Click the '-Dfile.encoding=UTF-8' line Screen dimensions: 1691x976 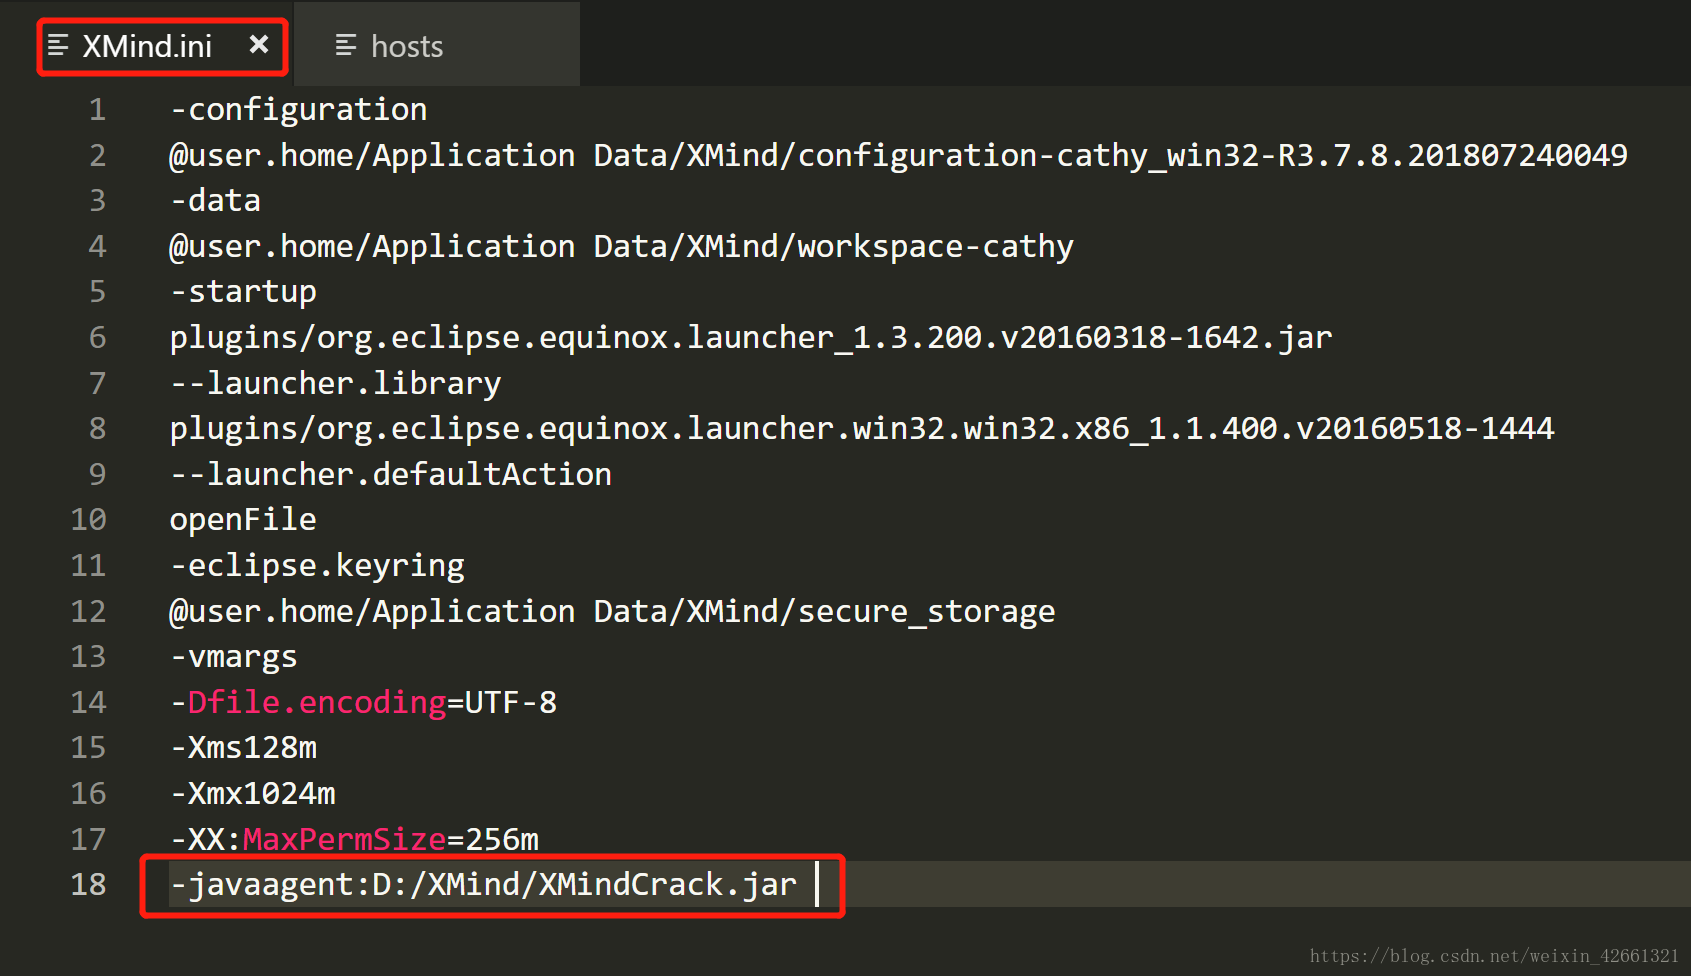[x=363, y=702]
